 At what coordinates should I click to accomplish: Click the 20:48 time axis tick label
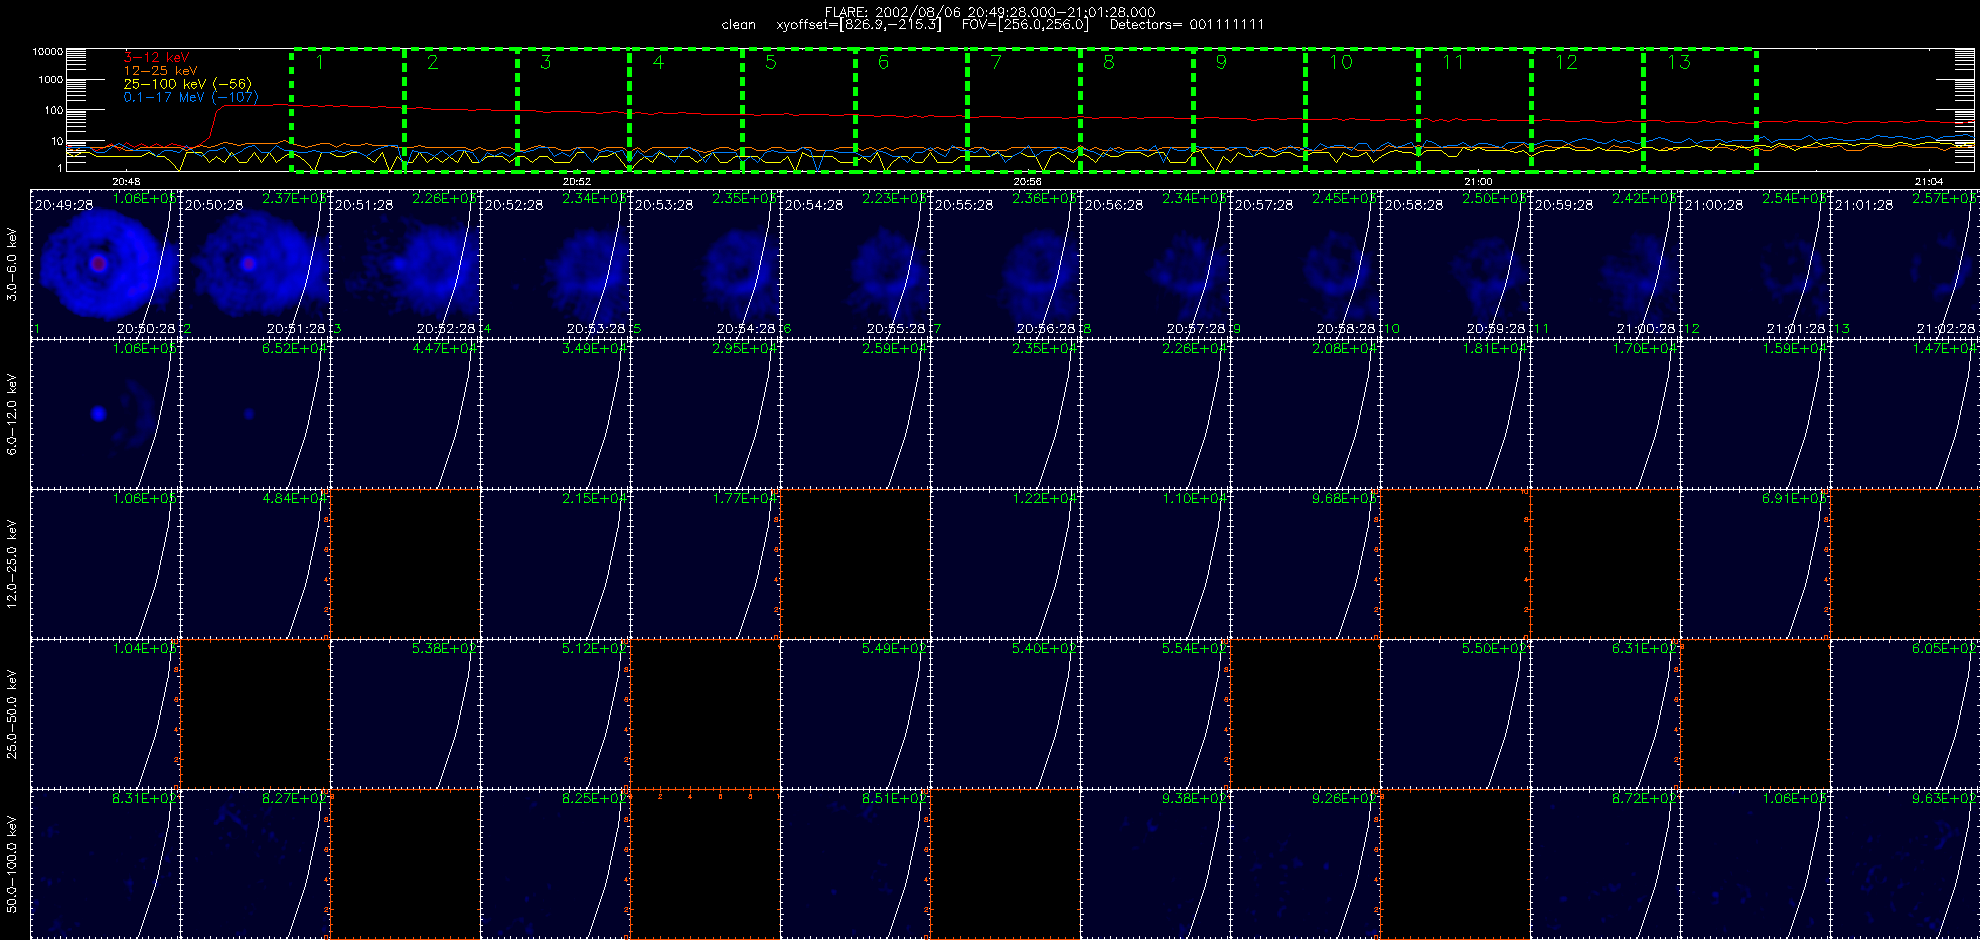click(x=126, y=182)
